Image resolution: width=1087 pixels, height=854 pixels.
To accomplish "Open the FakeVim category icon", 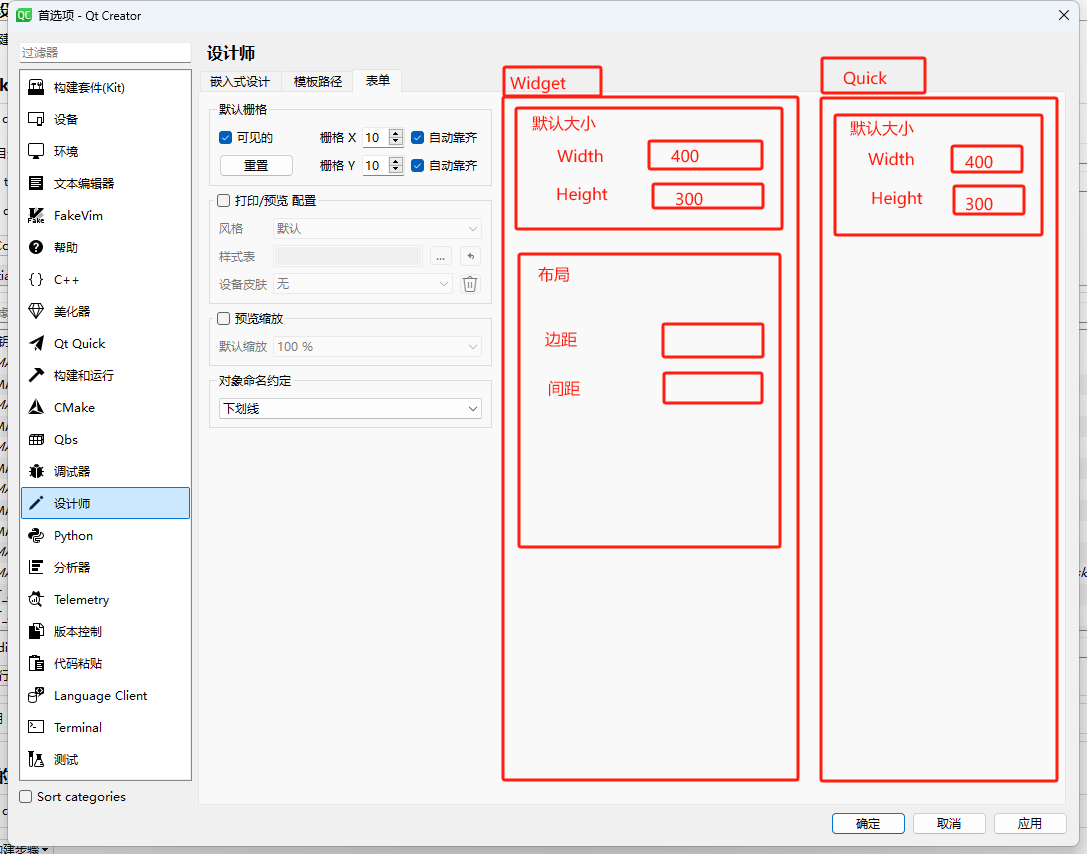I will (36, 216).
